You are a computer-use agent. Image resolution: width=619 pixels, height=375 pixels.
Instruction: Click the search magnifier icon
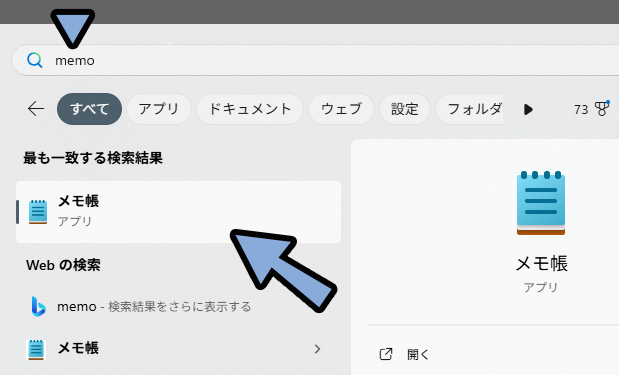point(35,60)
